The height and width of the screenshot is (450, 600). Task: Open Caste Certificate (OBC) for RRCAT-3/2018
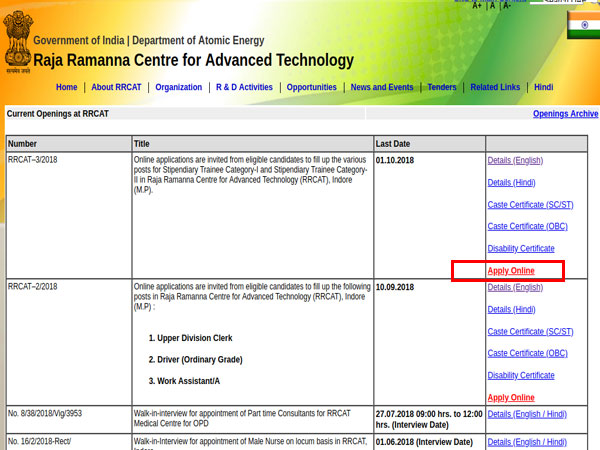(527, 227)
